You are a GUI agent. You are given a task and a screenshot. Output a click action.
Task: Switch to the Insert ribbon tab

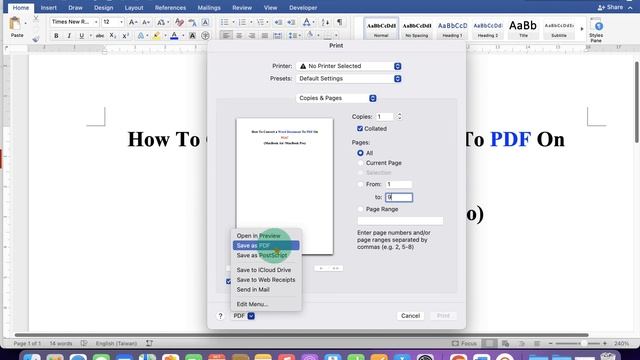tap(49, 8)
